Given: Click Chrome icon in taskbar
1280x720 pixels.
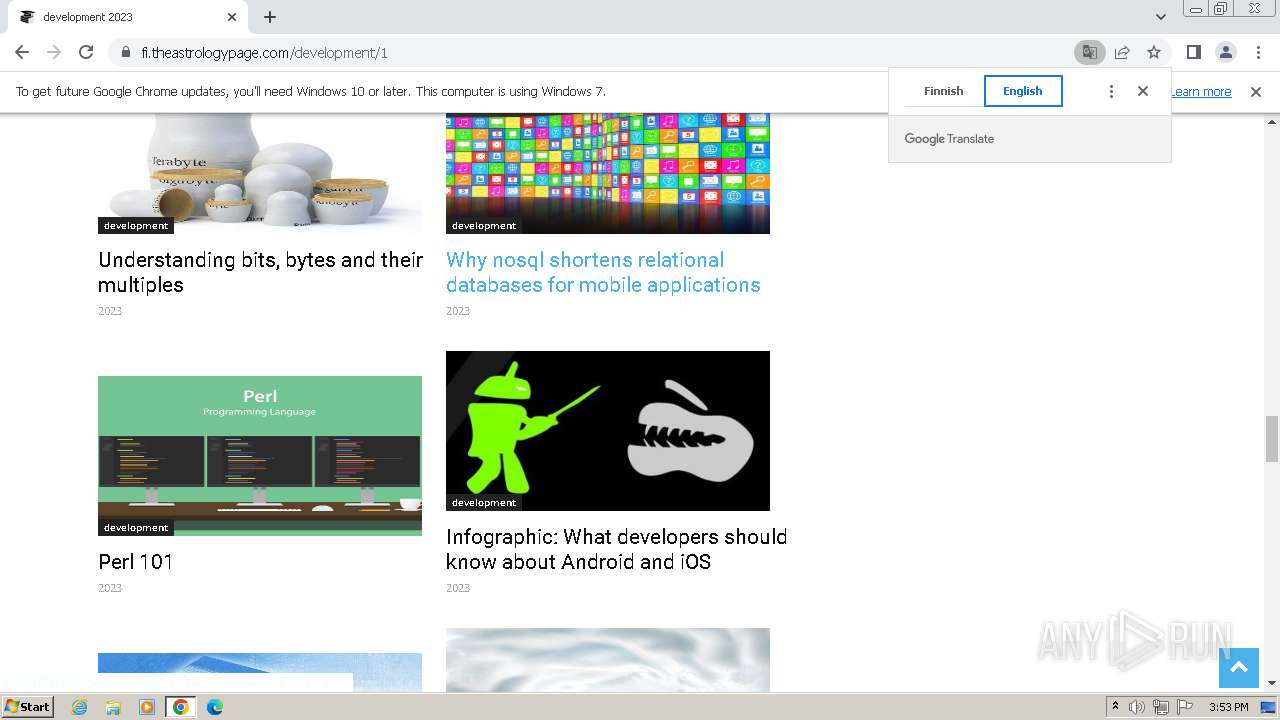Looking at the screenshot, I should [181, 707].
